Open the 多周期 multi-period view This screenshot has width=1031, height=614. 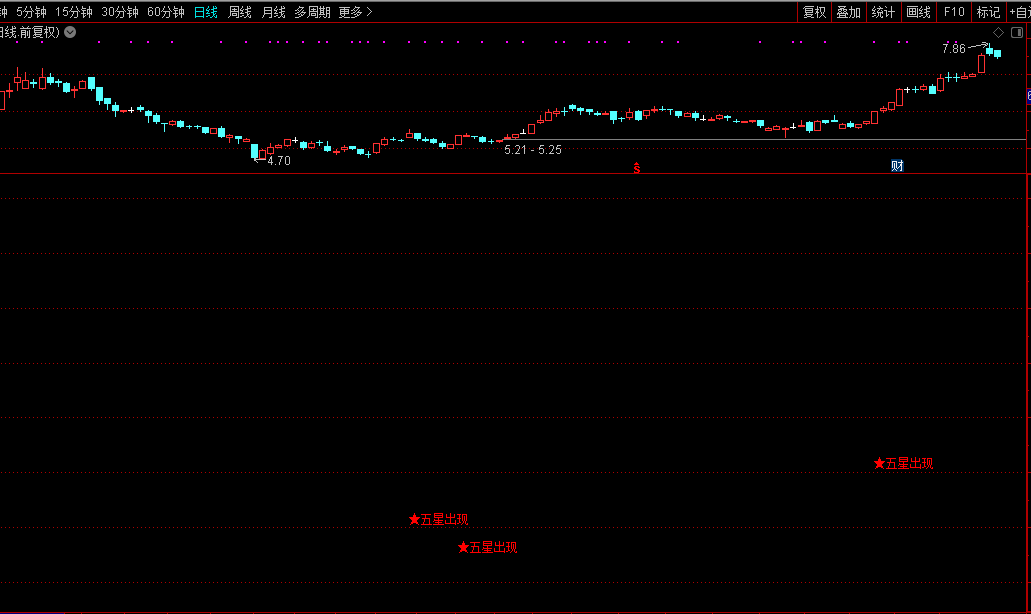[x=312, y=12]
